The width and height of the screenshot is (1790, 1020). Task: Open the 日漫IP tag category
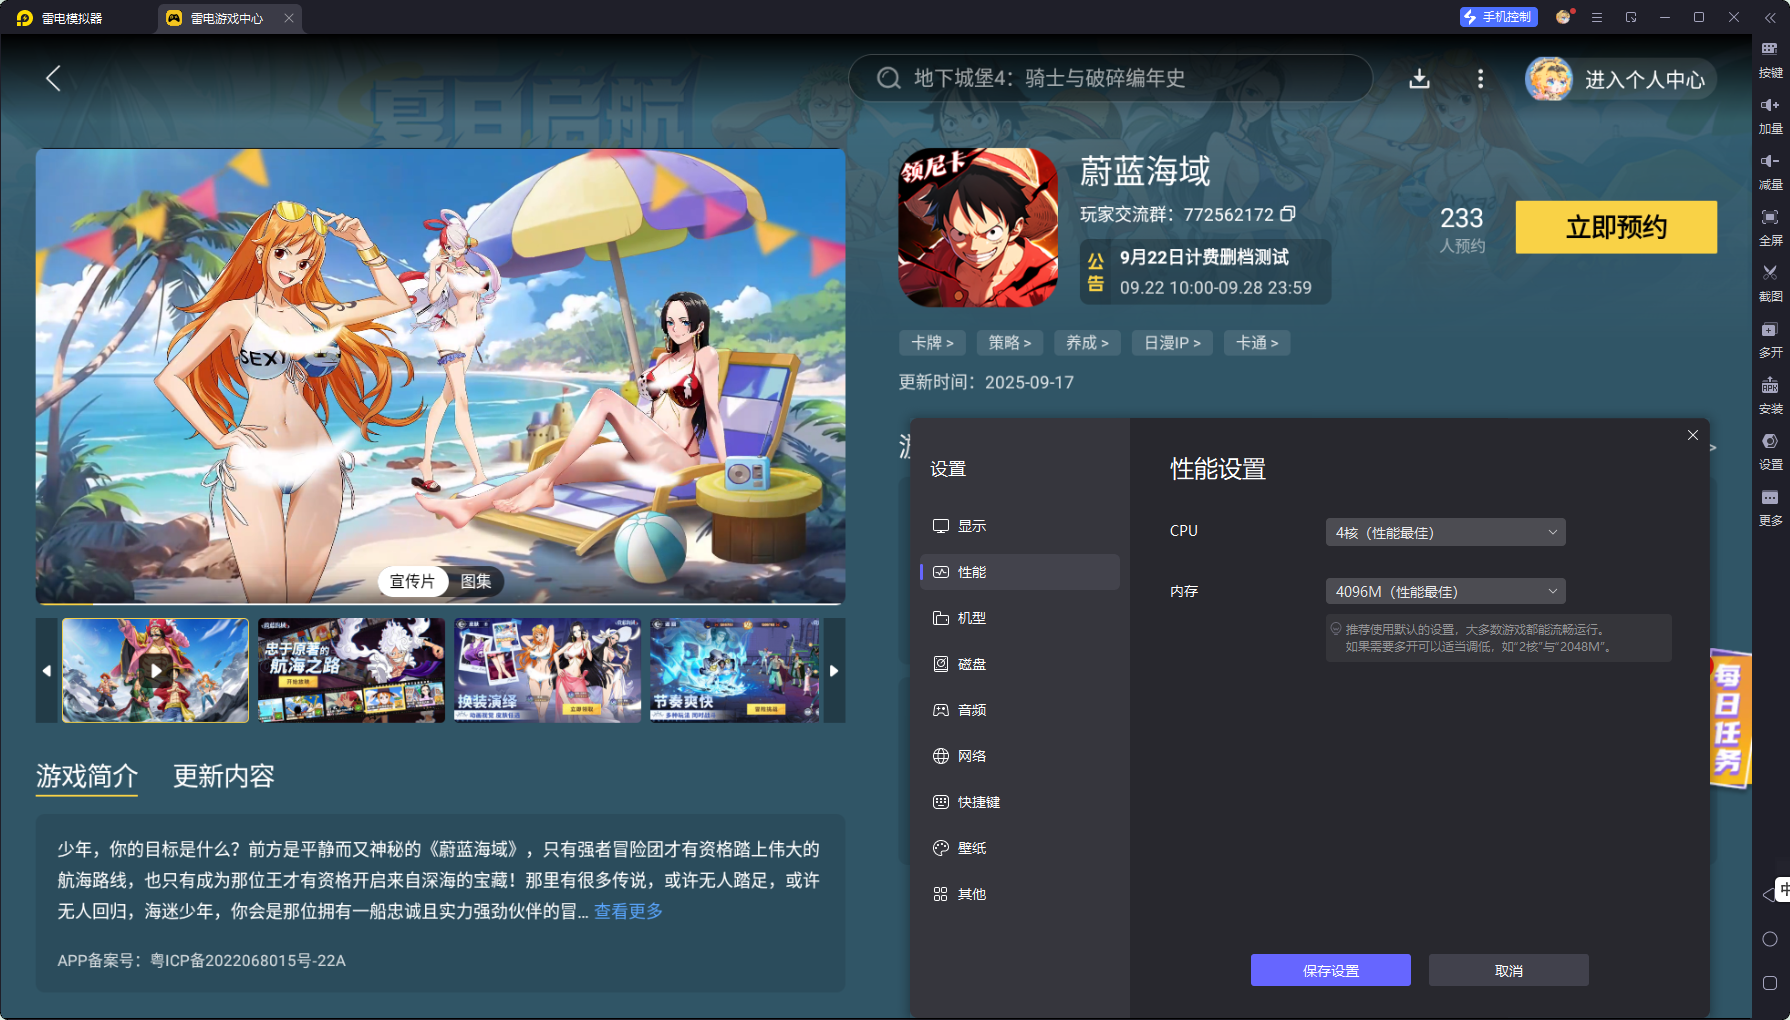[x=1172, y=343]
